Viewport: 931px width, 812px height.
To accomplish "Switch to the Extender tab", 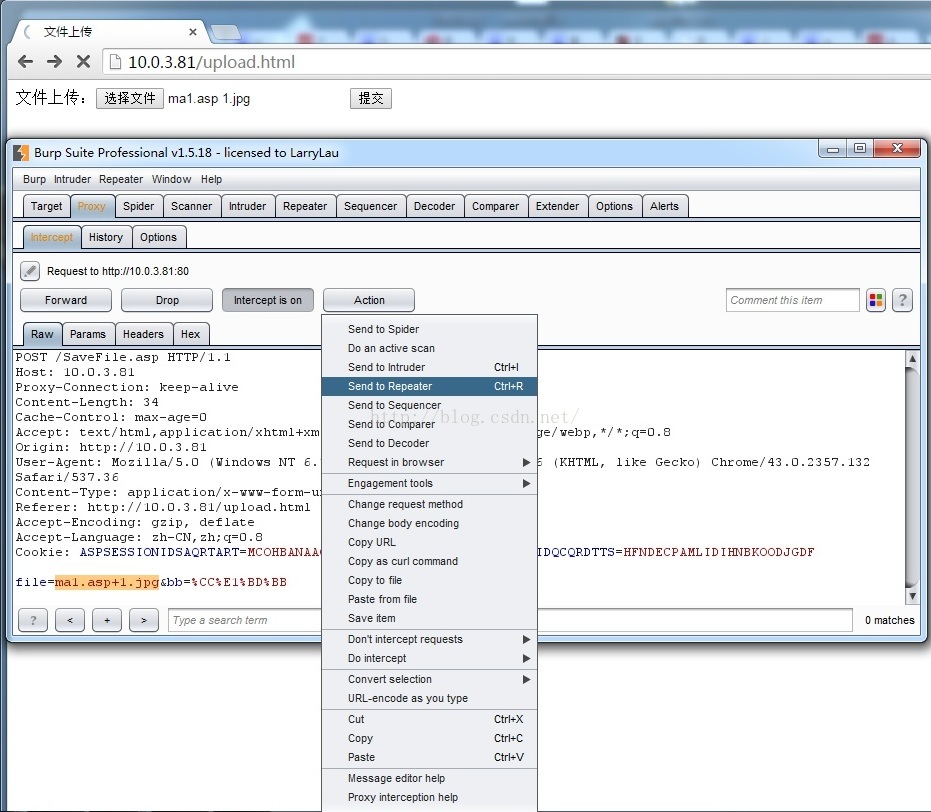I will (x=557, y=206).
